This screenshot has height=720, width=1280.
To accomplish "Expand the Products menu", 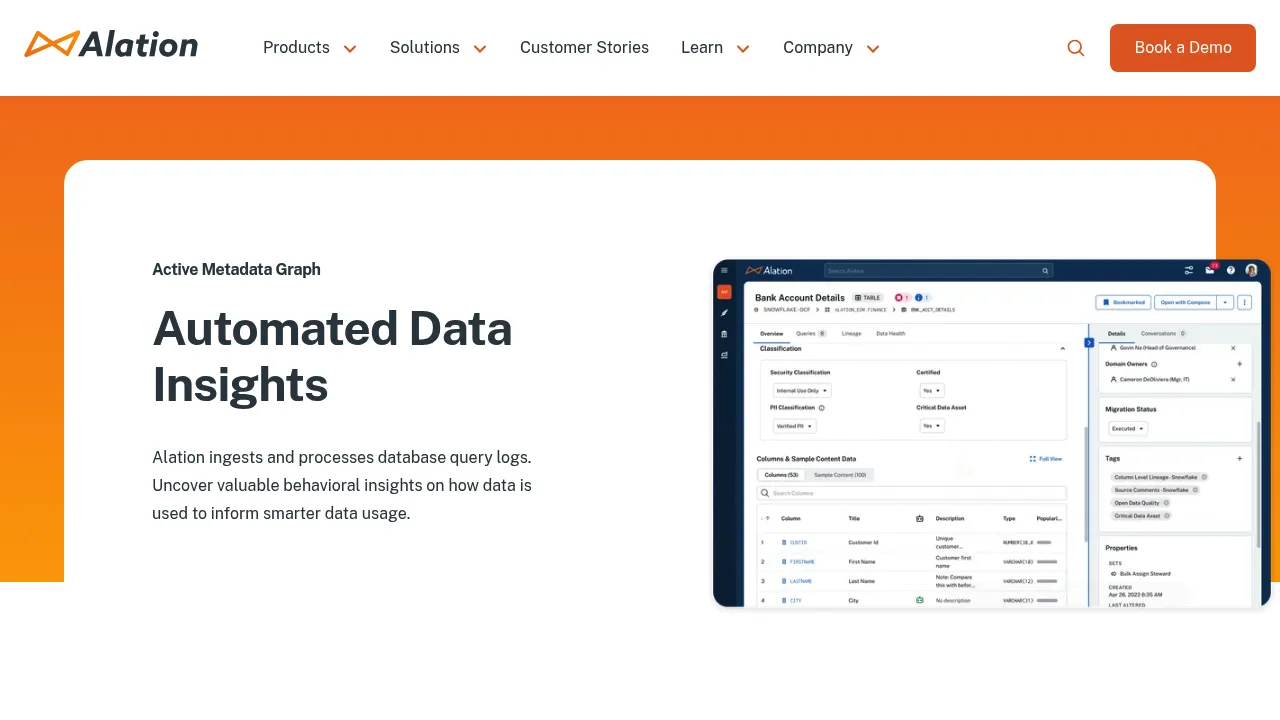I will click(310, 48).
